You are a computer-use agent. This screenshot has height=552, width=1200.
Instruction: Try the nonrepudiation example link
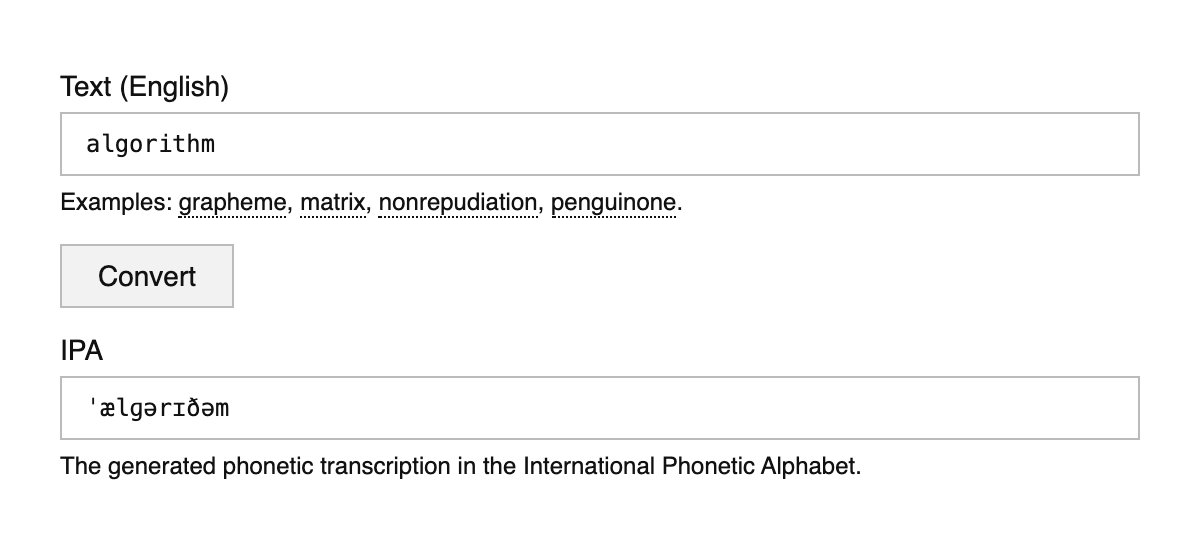458,203
